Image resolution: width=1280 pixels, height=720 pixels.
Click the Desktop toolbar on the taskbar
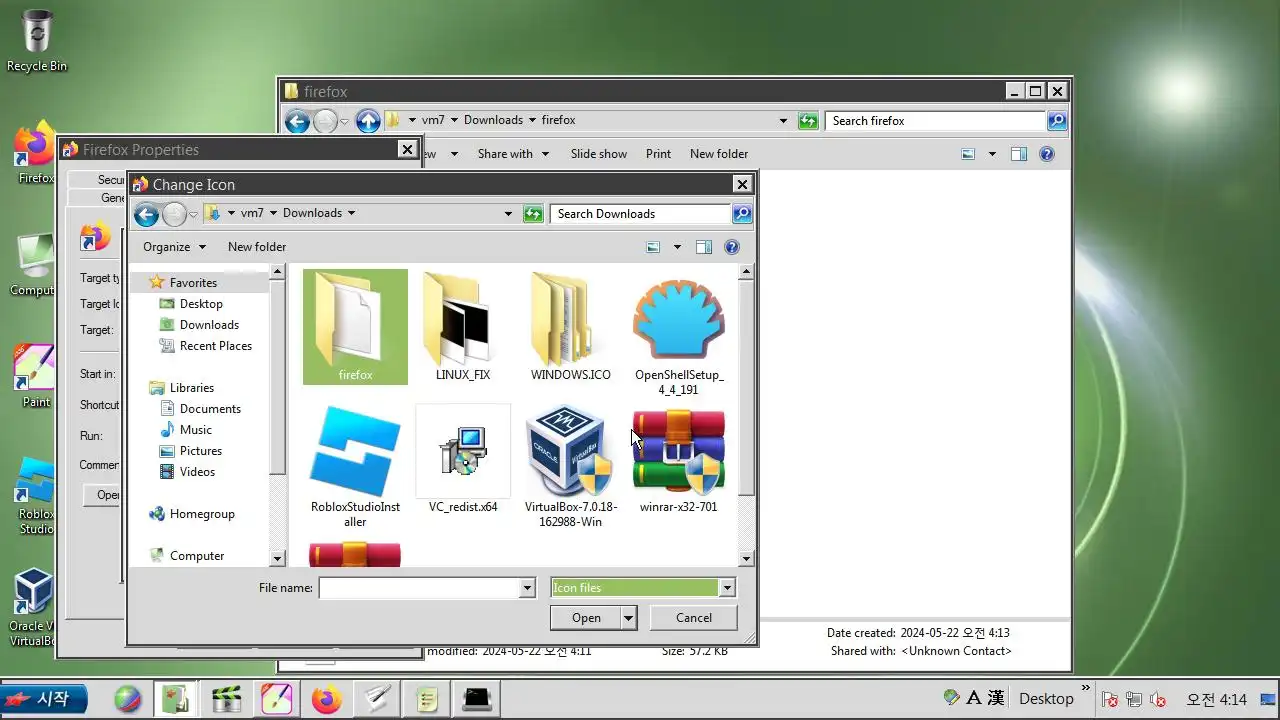point(1046,699)
